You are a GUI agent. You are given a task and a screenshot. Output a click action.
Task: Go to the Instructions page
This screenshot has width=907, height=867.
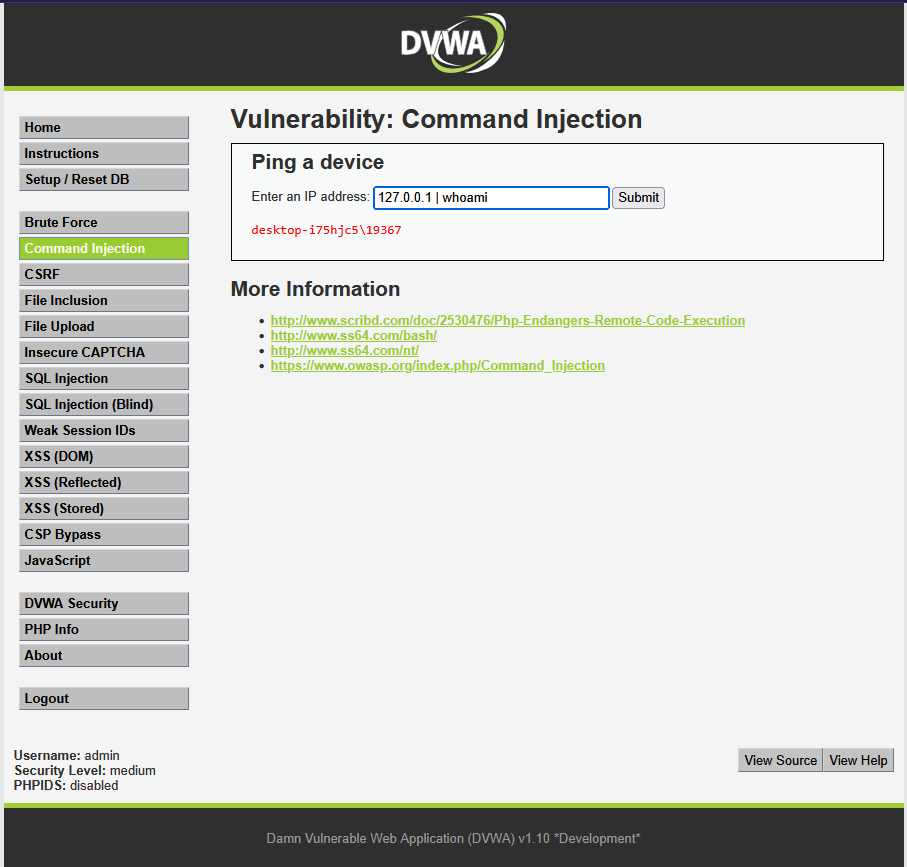pos(104,153)
